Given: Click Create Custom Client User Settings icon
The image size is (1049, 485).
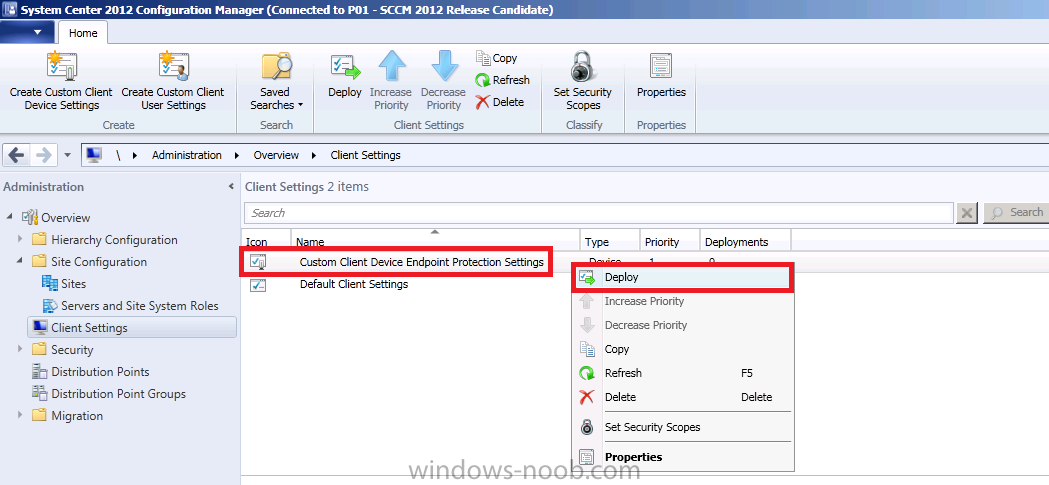Looking at the screenshot, I should (x=173, y=67).
